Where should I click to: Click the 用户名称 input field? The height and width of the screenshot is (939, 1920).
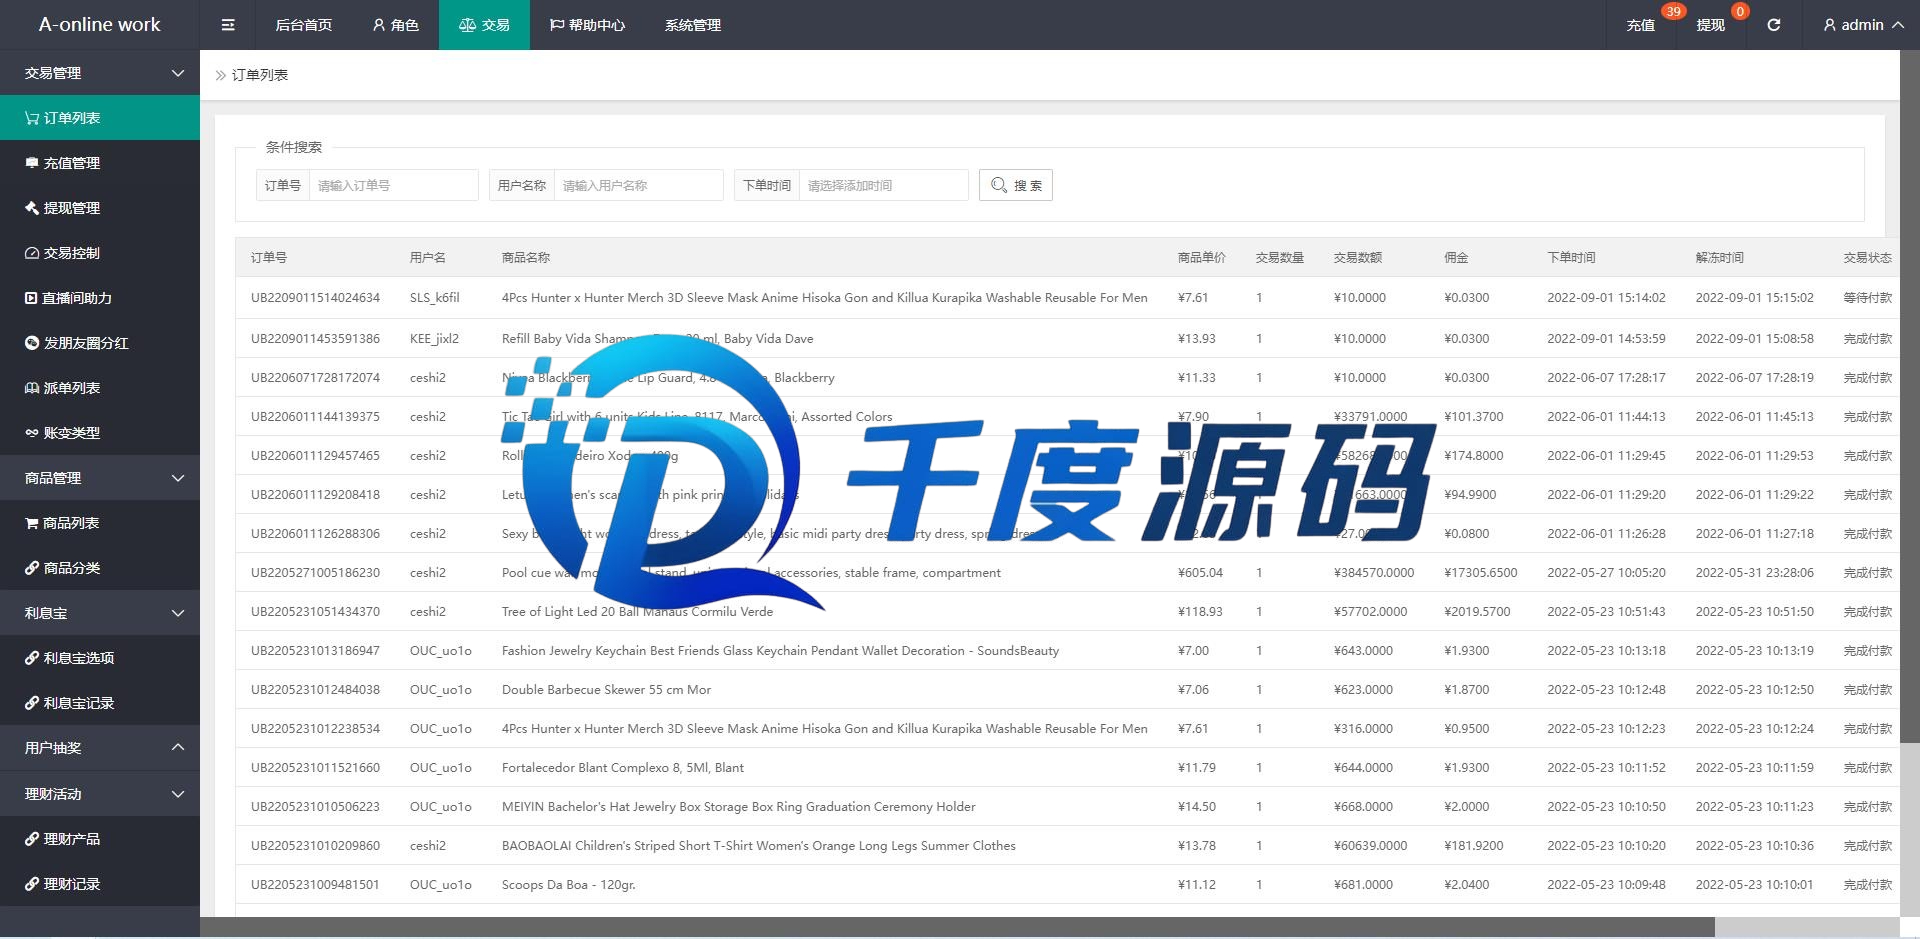[639, 185]
